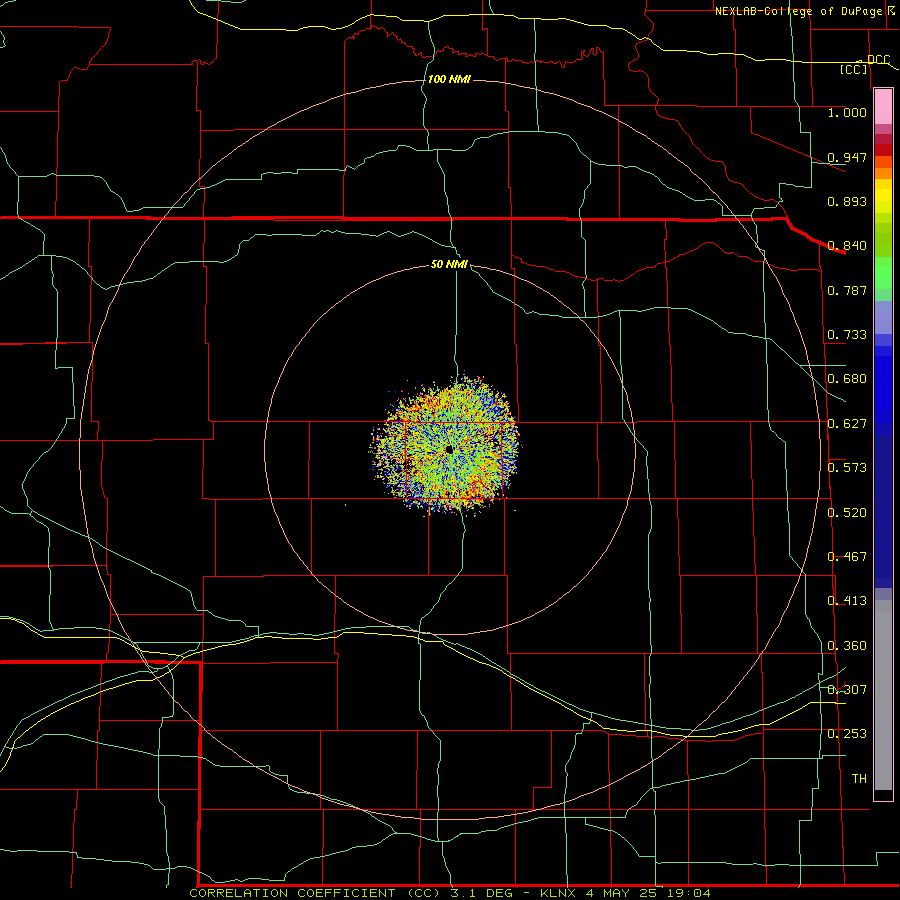Click the 0.733 color scale value

pos(847,335)
